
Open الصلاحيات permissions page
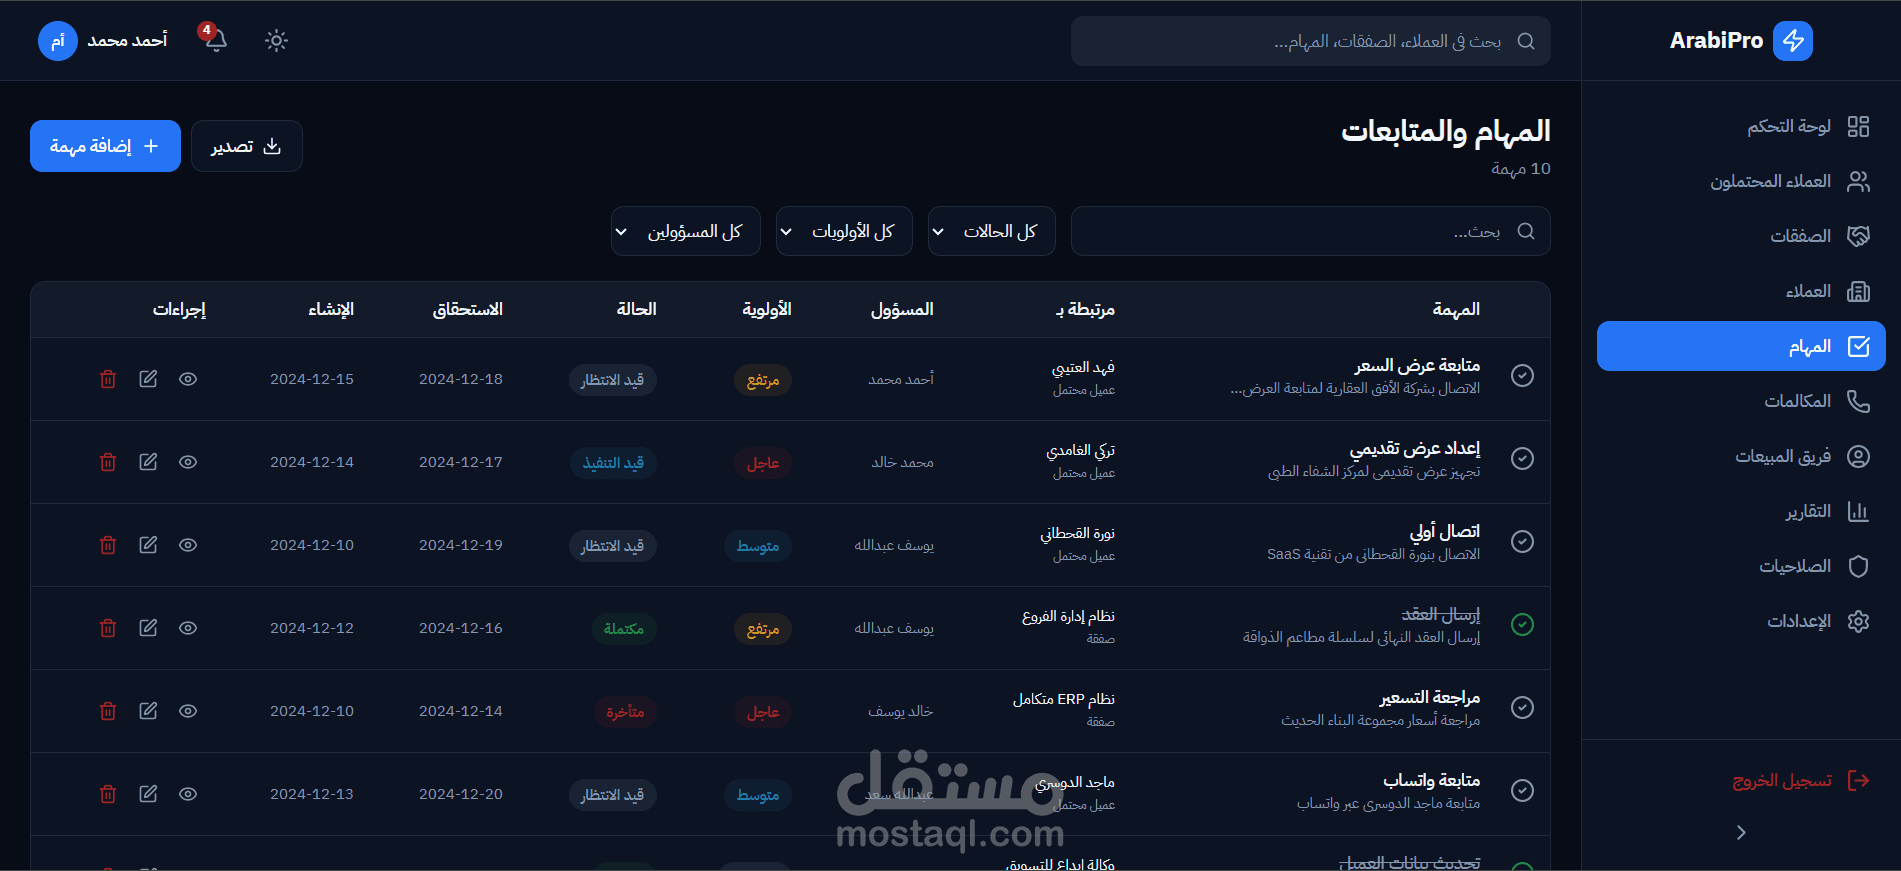point(1741,566)
